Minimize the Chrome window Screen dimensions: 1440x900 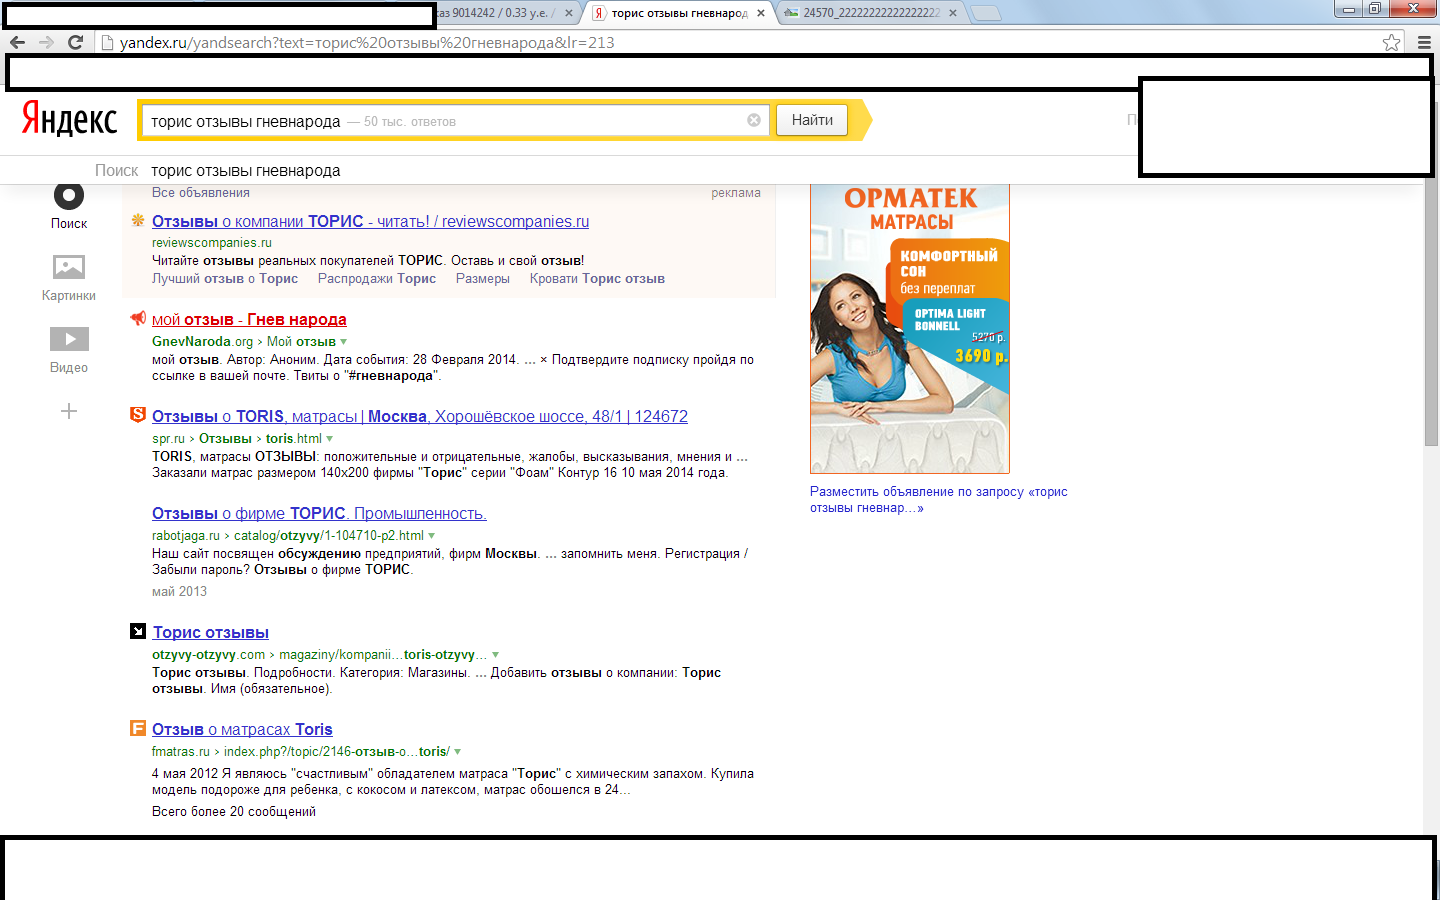pos(1348,9)
